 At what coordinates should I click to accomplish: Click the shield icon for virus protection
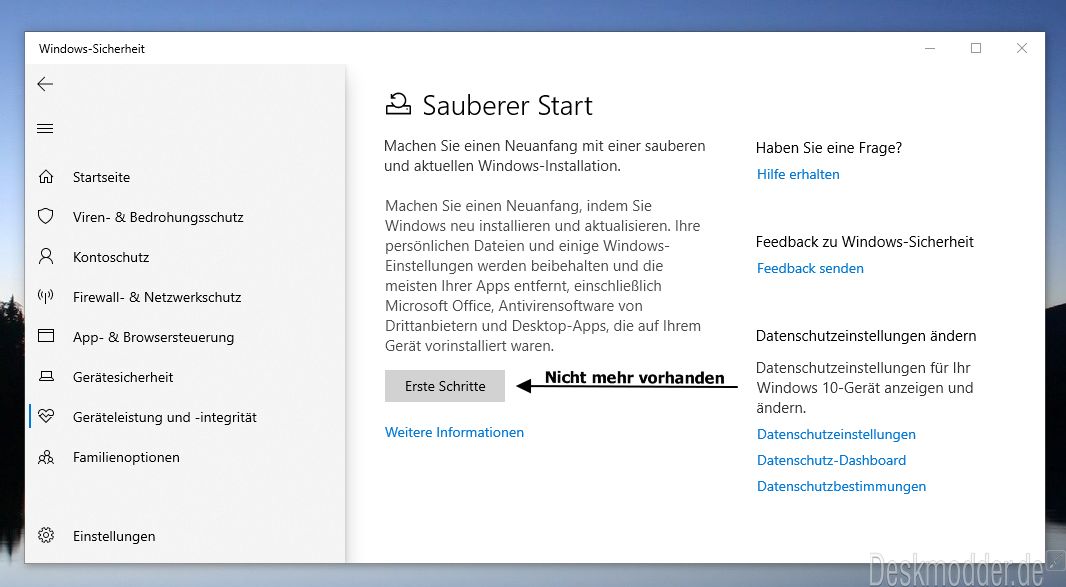pyautogui.click(x=46, y=216)
